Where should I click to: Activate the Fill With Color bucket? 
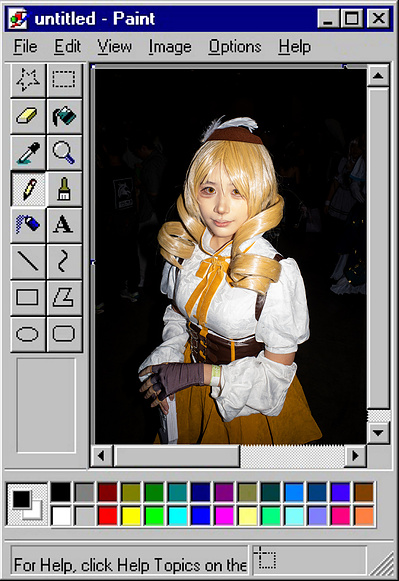point(64,116)
